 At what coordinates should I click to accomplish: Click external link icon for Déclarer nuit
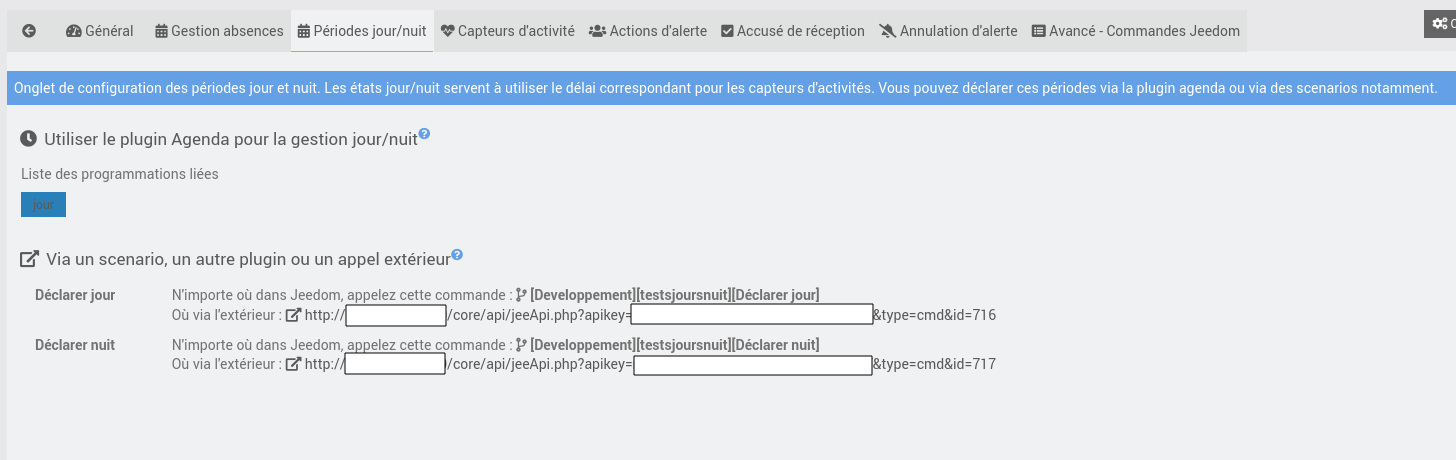pyautogui.click(x=293, y=365)
